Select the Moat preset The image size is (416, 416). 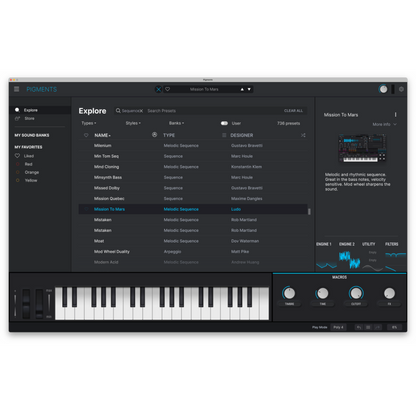193,241
